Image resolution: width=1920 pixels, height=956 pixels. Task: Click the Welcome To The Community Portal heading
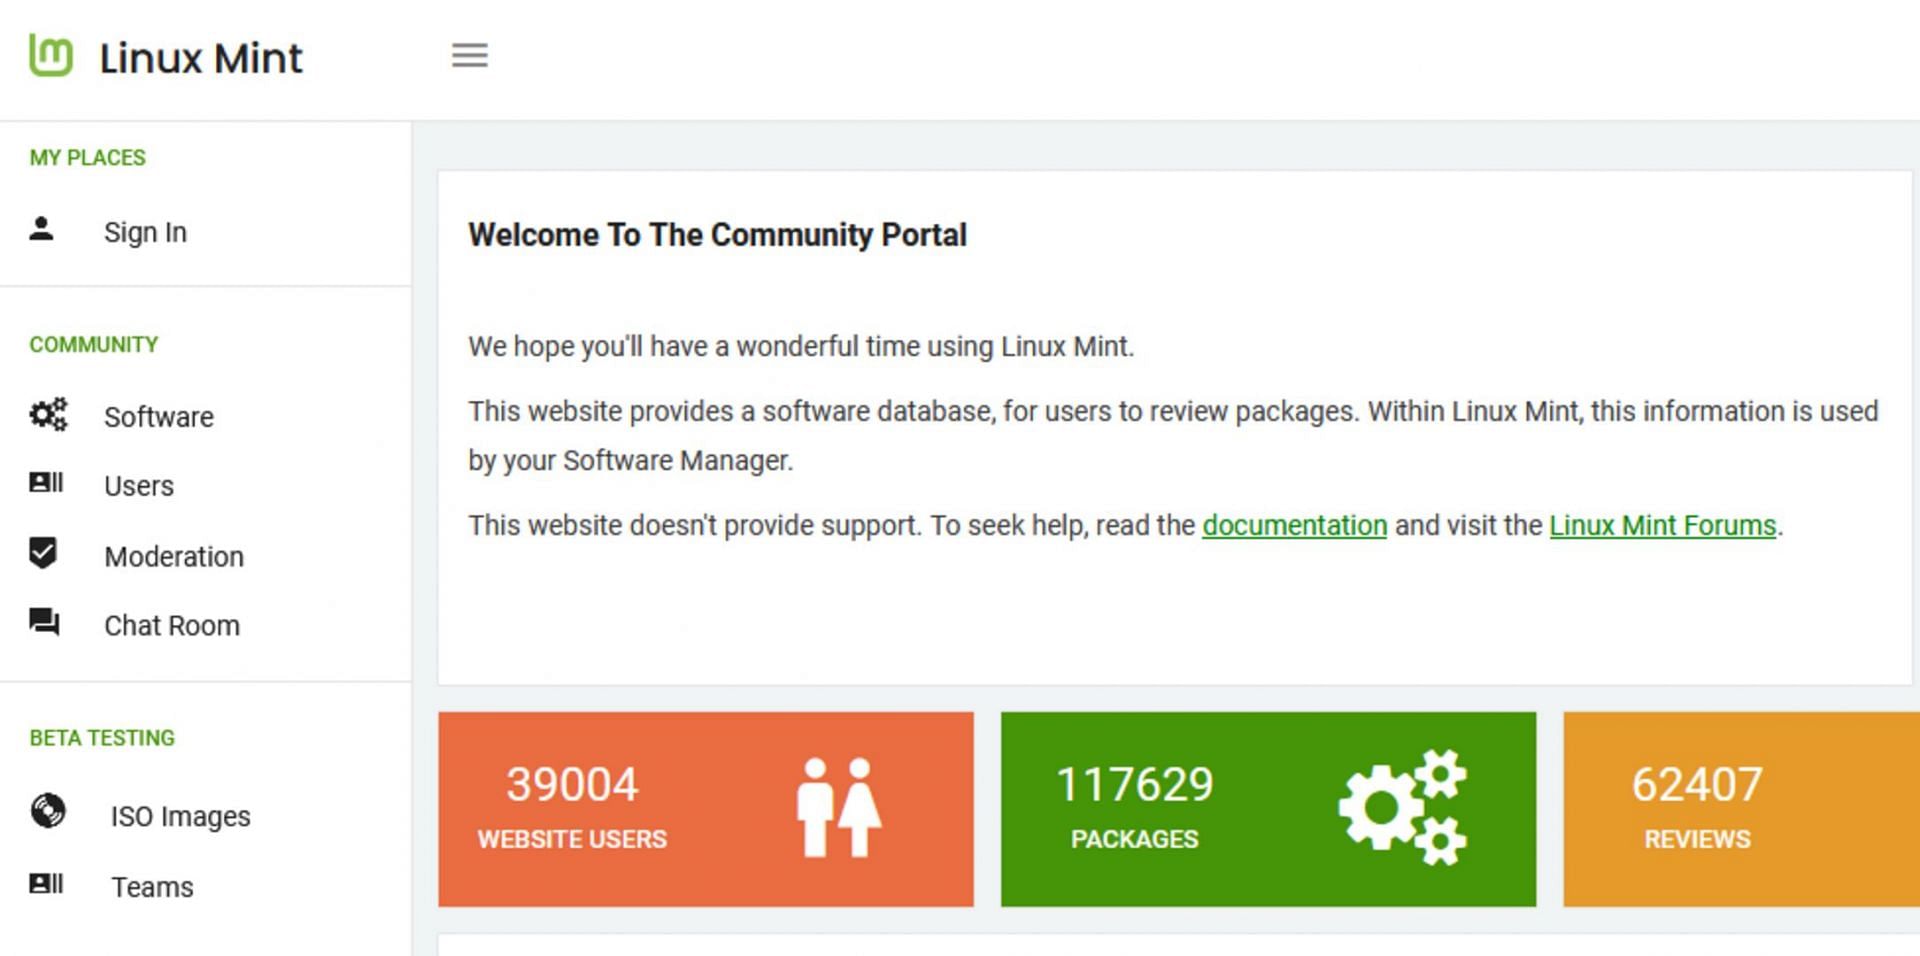[717, 235]
